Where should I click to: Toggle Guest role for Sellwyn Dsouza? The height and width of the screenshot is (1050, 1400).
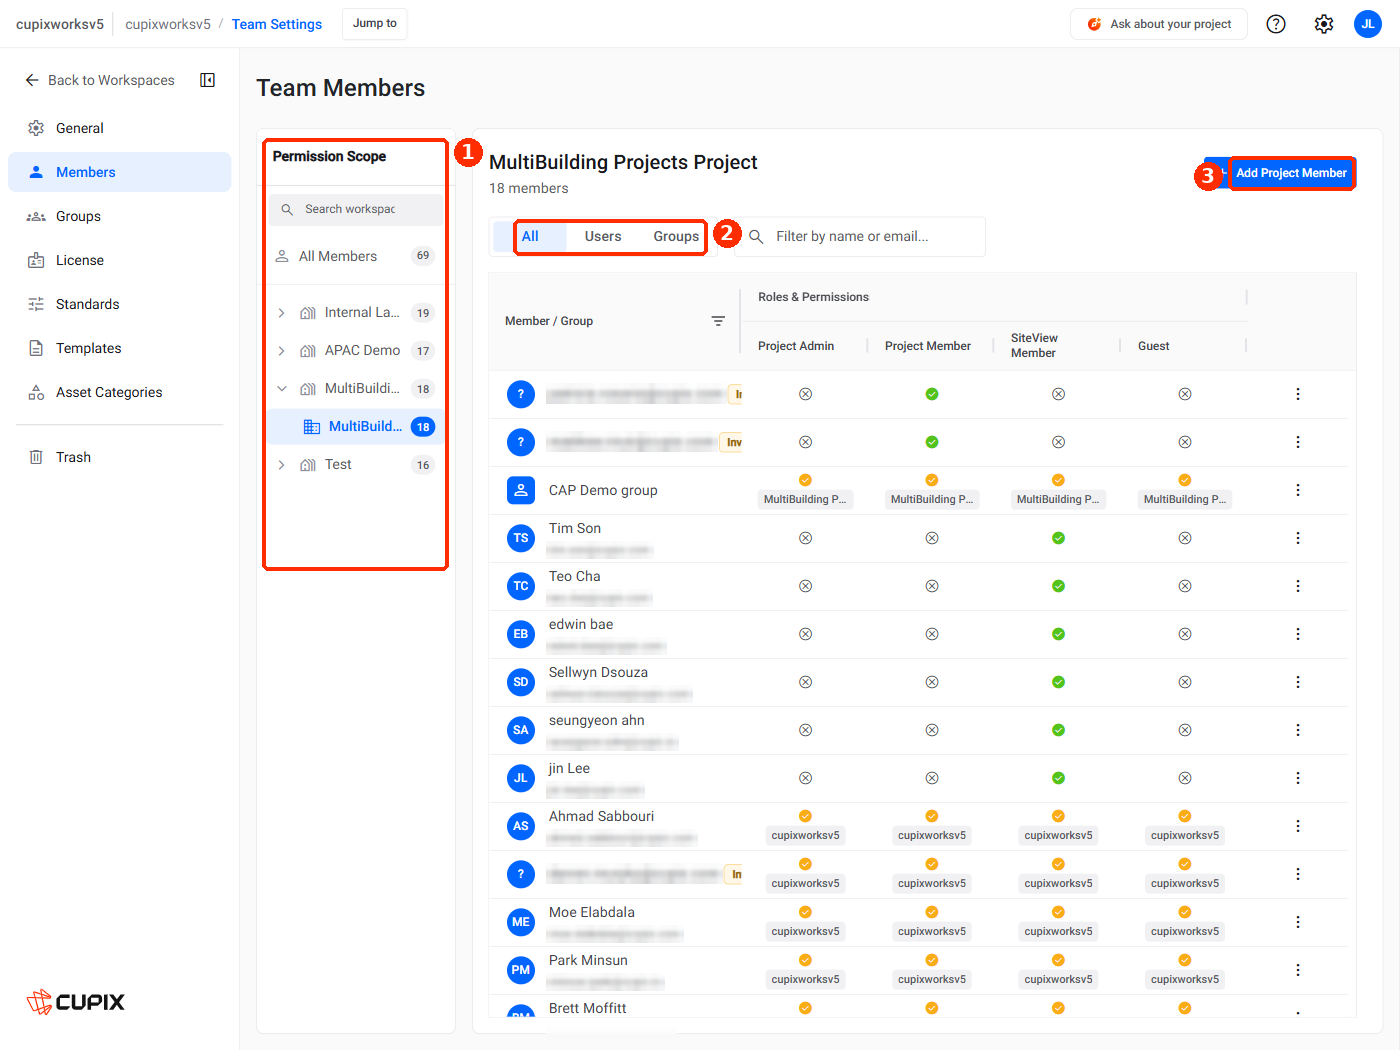coord(1185,682)
